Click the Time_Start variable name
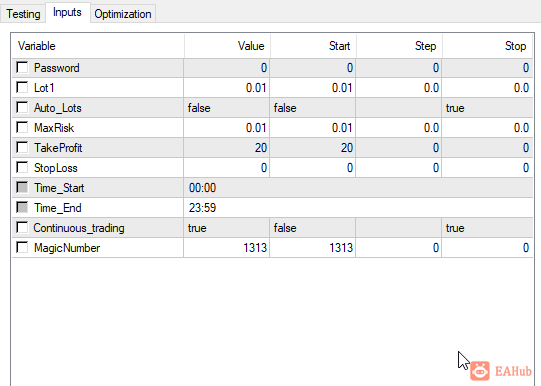 (59, 188)
